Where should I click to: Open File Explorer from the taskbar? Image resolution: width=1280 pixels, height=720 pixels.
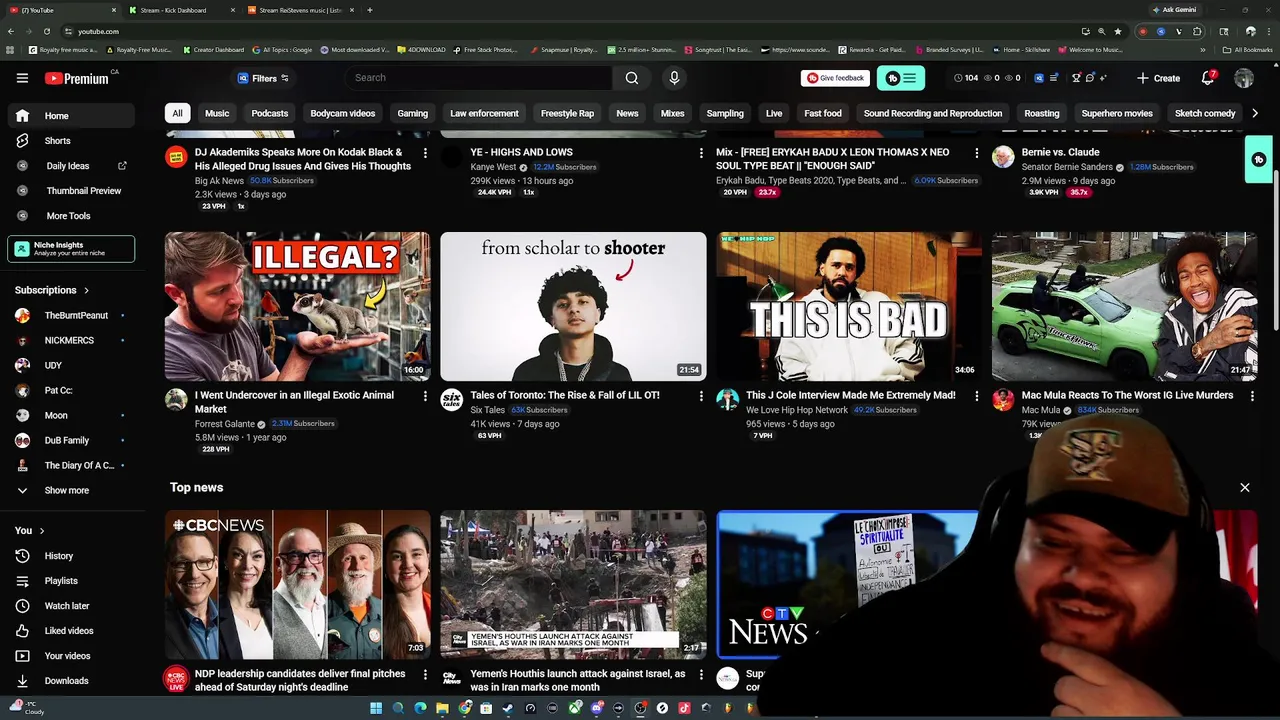(x=442, y=708)
